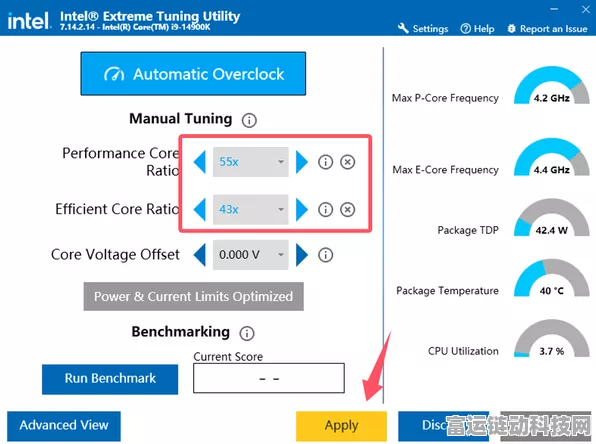
Task: Close the Extreme Tuning Utility window
Action: [x=586, y=9]
